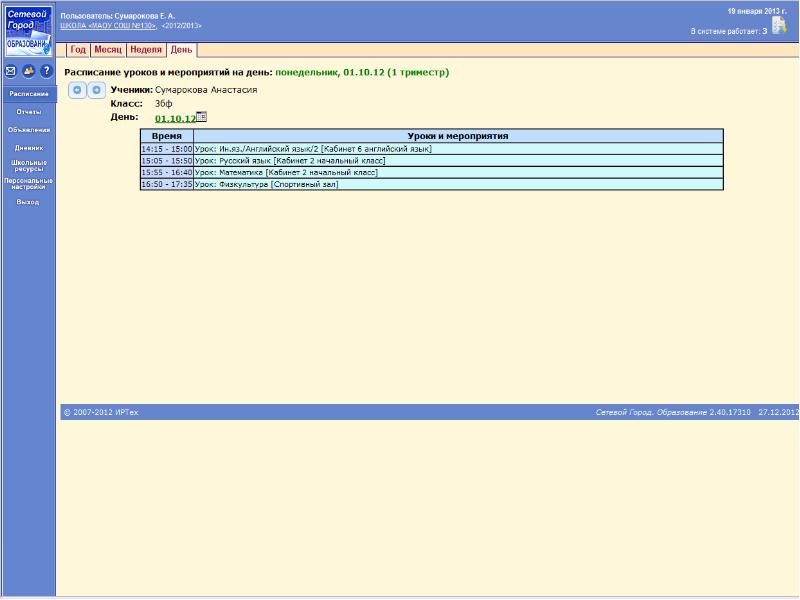Image resolution: width=800 pixels, height=600 pixels.
Task: Click the document icon in top-right corner
Action: pyautogui.click(x=778, y=27)
